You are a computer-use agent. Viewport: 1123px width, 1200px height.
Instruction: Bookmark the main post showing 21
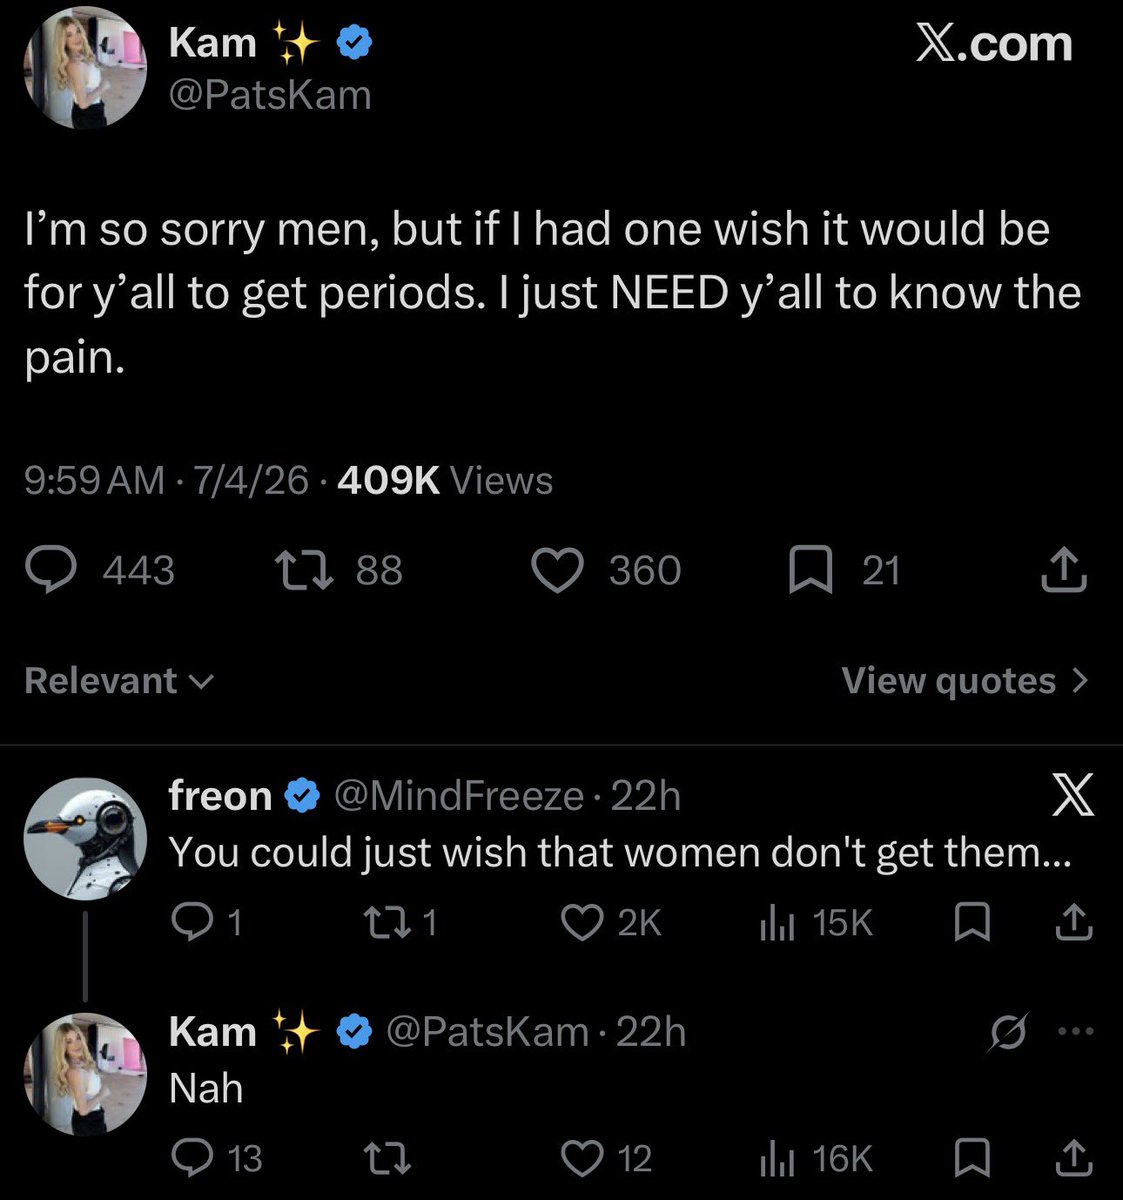click(x=810, y=571)
